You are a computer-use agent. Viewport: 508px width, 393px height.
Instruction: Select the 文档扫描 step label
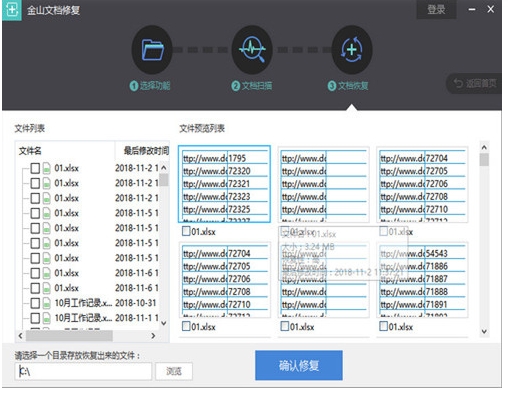(252, 86)
